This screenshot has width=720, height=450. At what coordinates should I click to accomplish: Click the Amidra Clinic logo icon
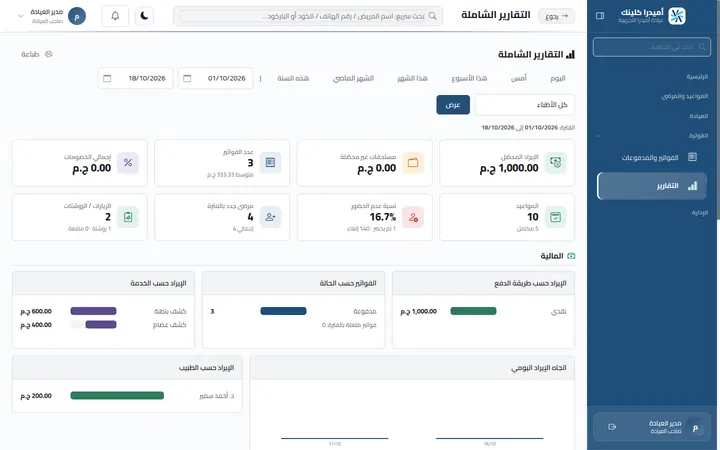(677, 16)
